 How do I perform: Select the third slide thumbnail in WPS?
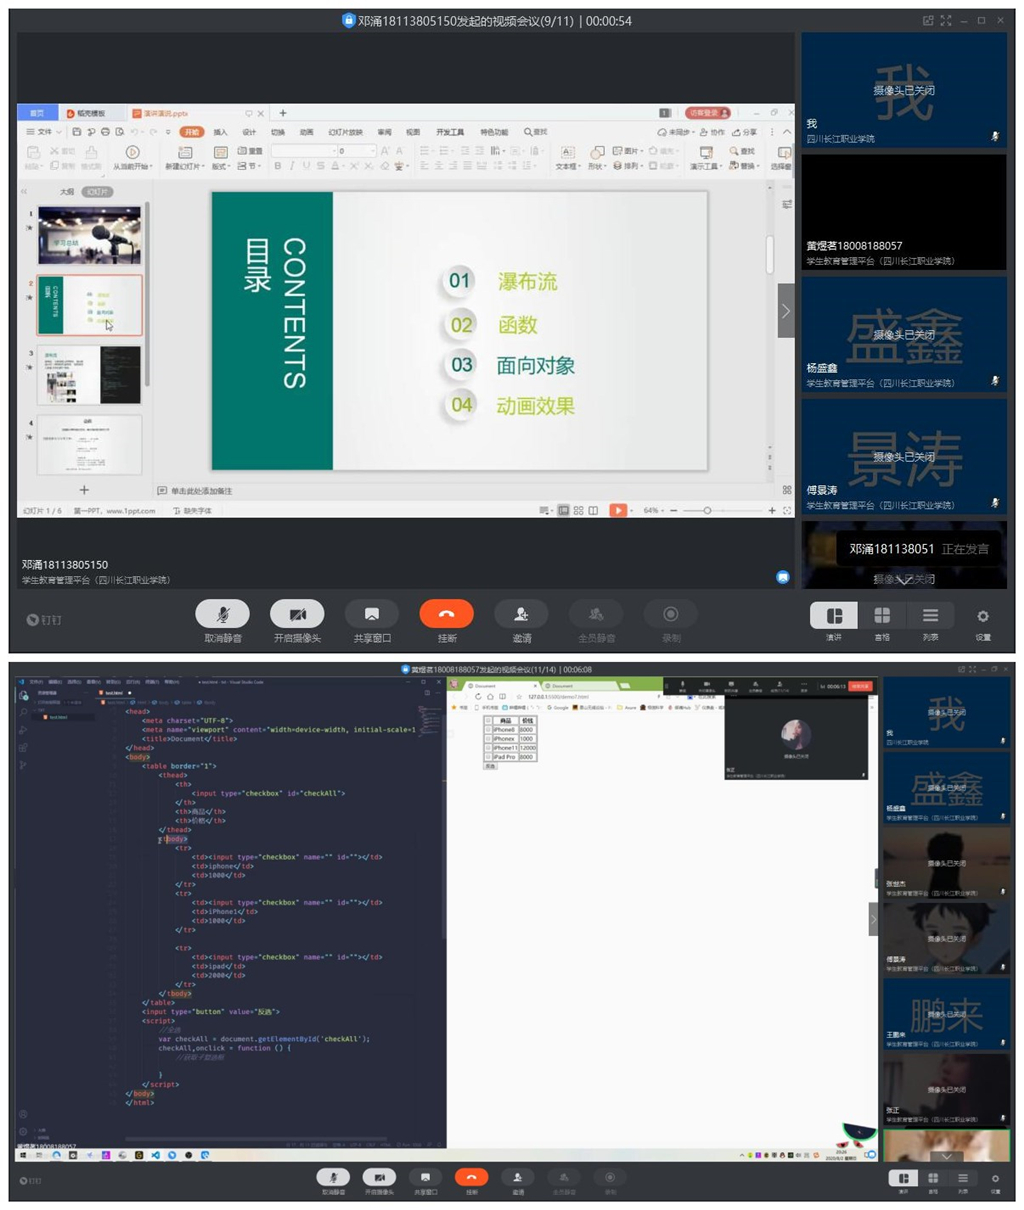coord(89,375)
